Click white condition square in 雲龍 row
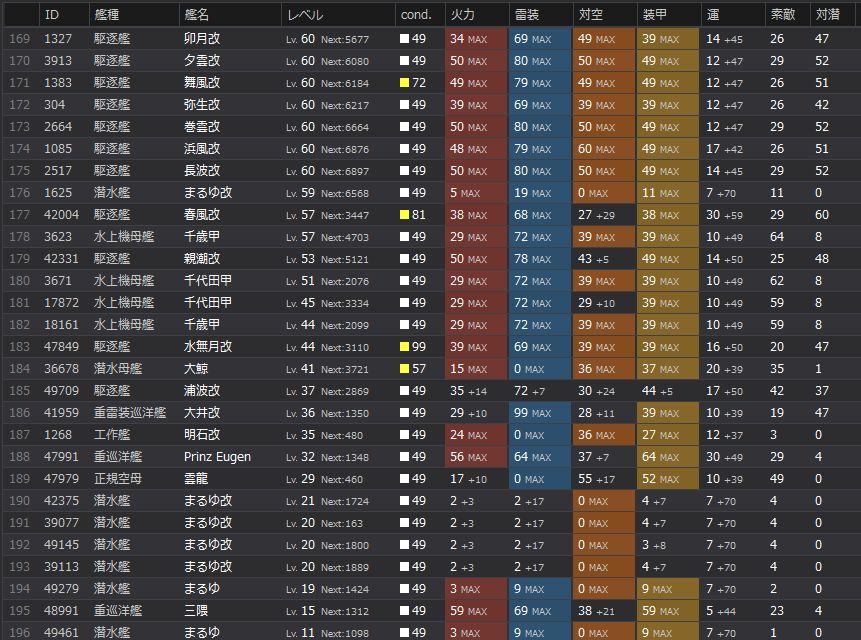 pyautogui.click(x=405, y=479)
